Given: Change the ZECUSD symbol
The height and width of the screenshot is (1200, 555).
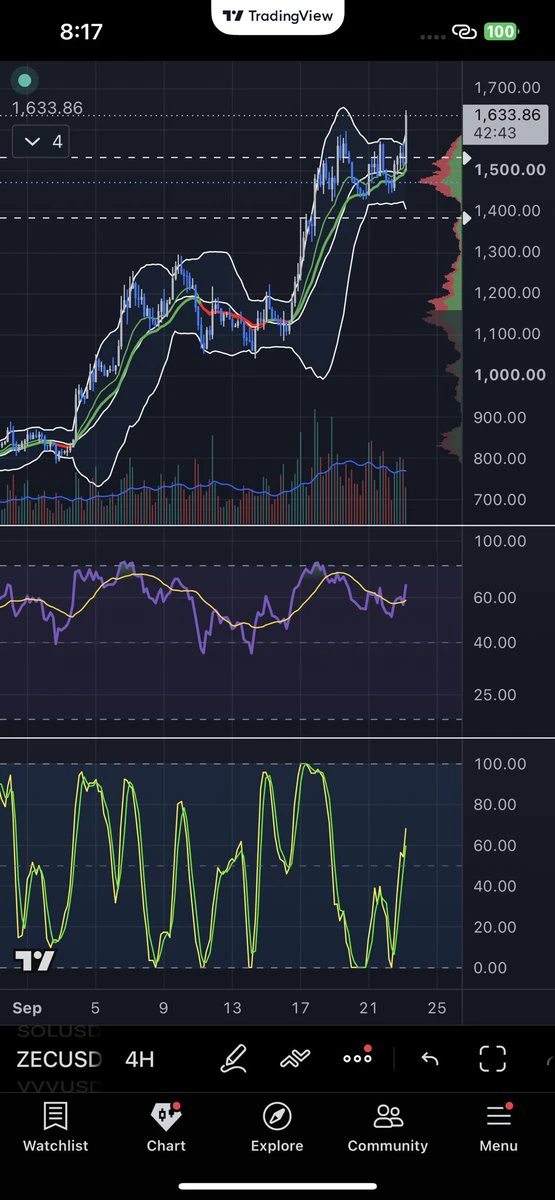Looking at the screenshot, I should (59, 1059).
